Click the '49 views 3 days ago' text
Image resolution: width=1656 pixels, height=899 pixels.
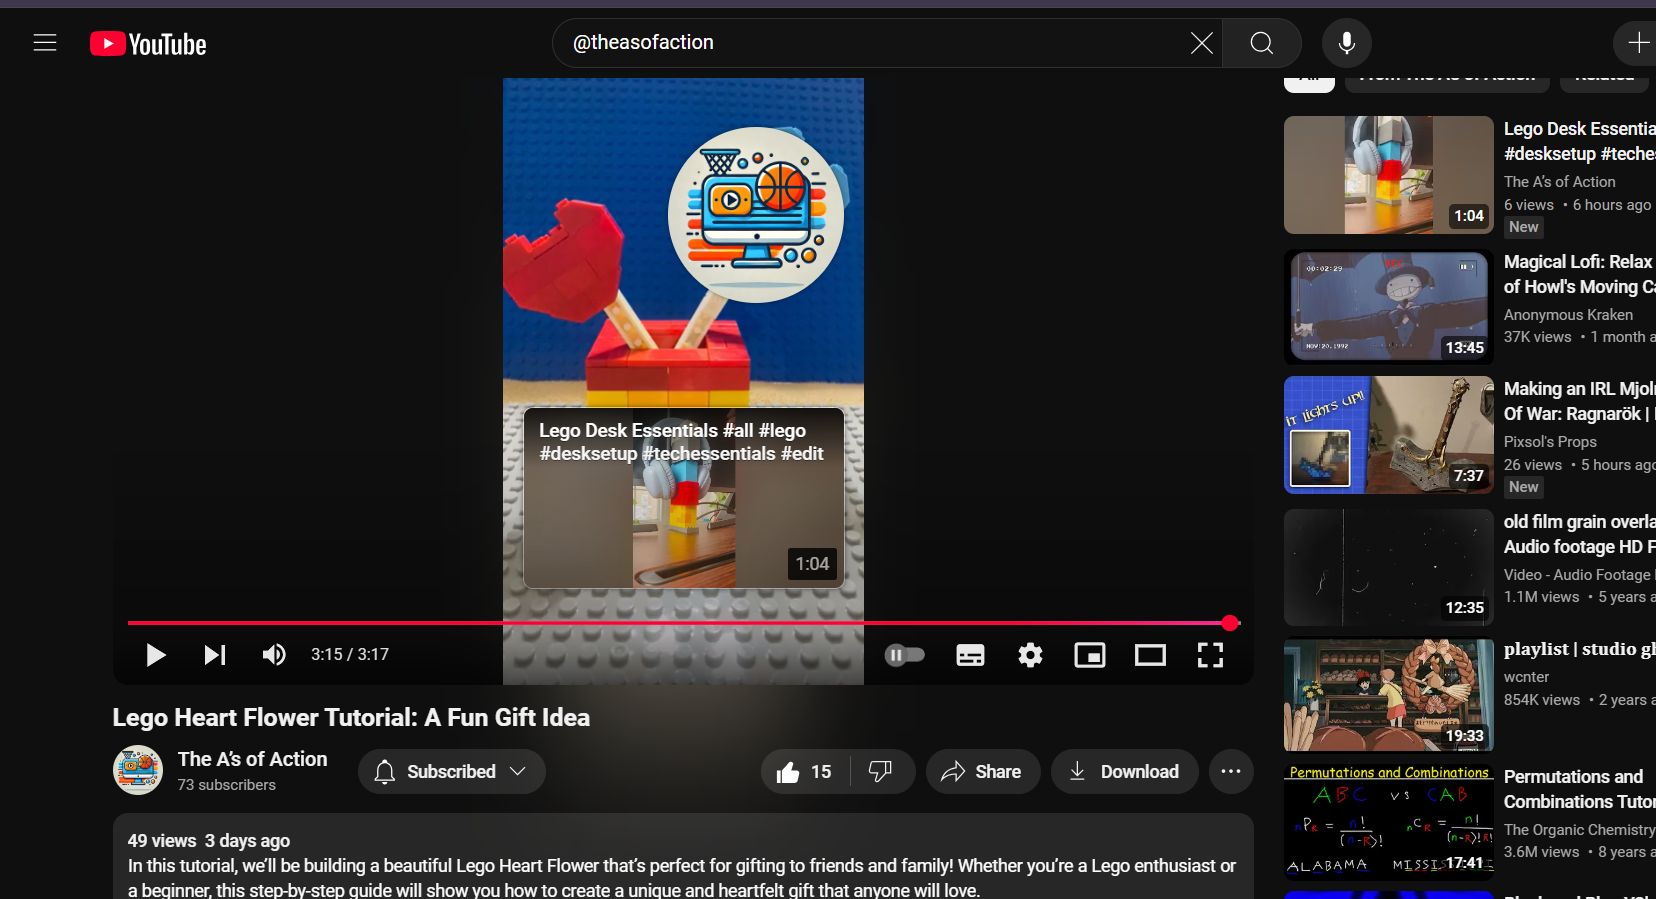click(x=209, y=841)
